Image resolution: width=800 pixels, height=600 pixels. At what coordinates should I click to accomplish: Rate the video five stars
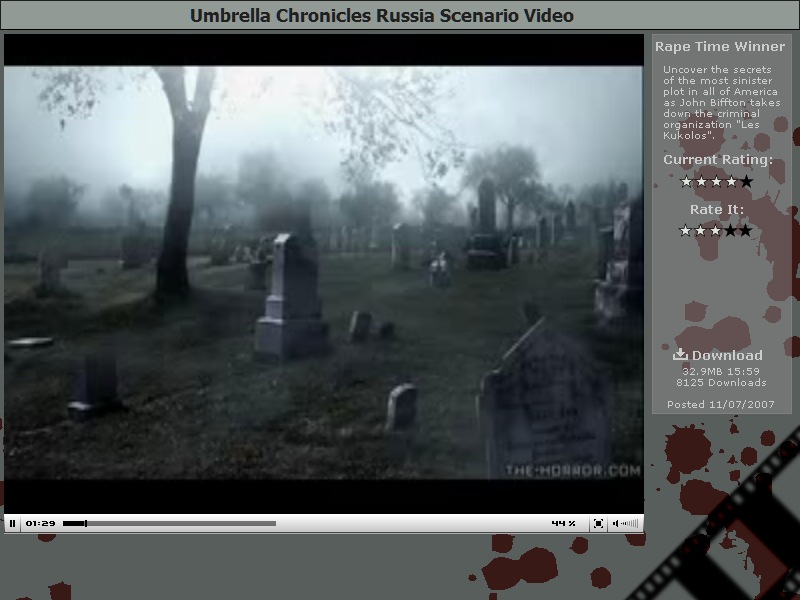point(746,230)
